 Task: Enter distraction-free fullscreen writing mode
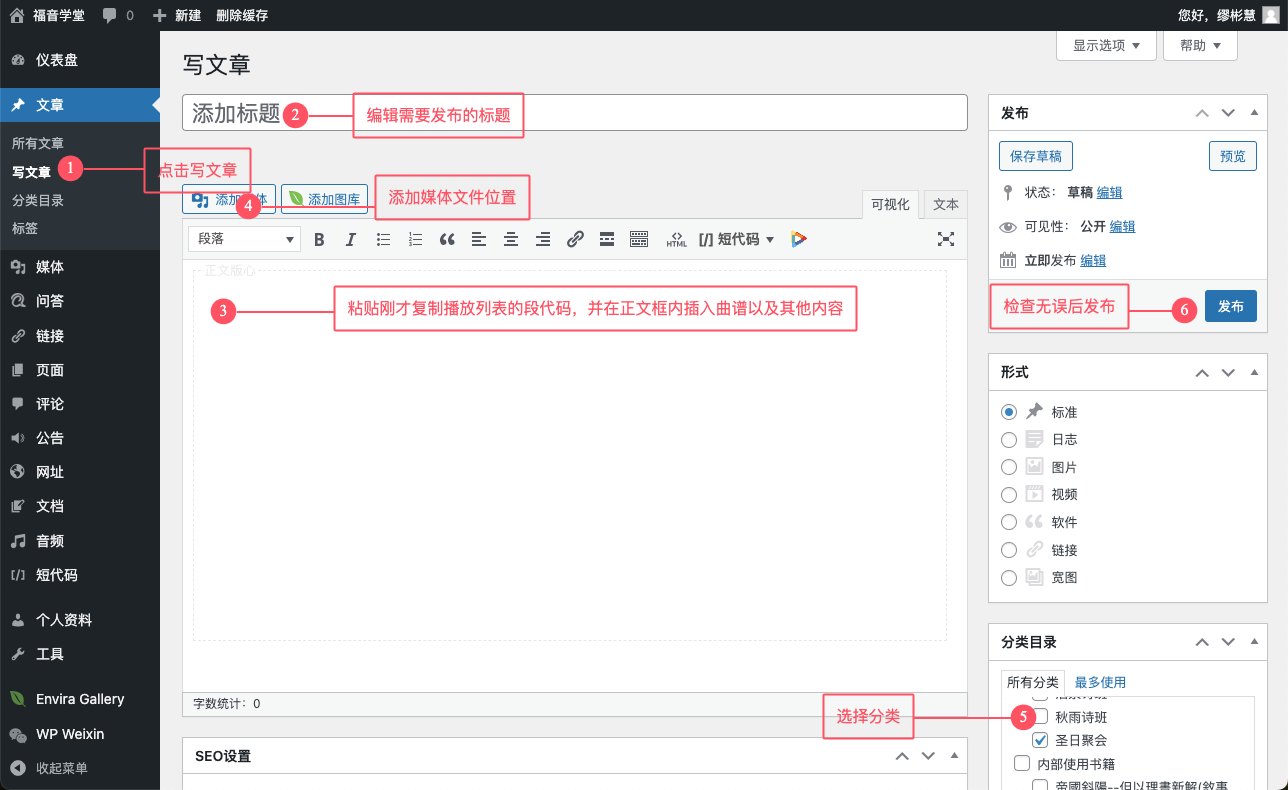(x=946, y=239)
